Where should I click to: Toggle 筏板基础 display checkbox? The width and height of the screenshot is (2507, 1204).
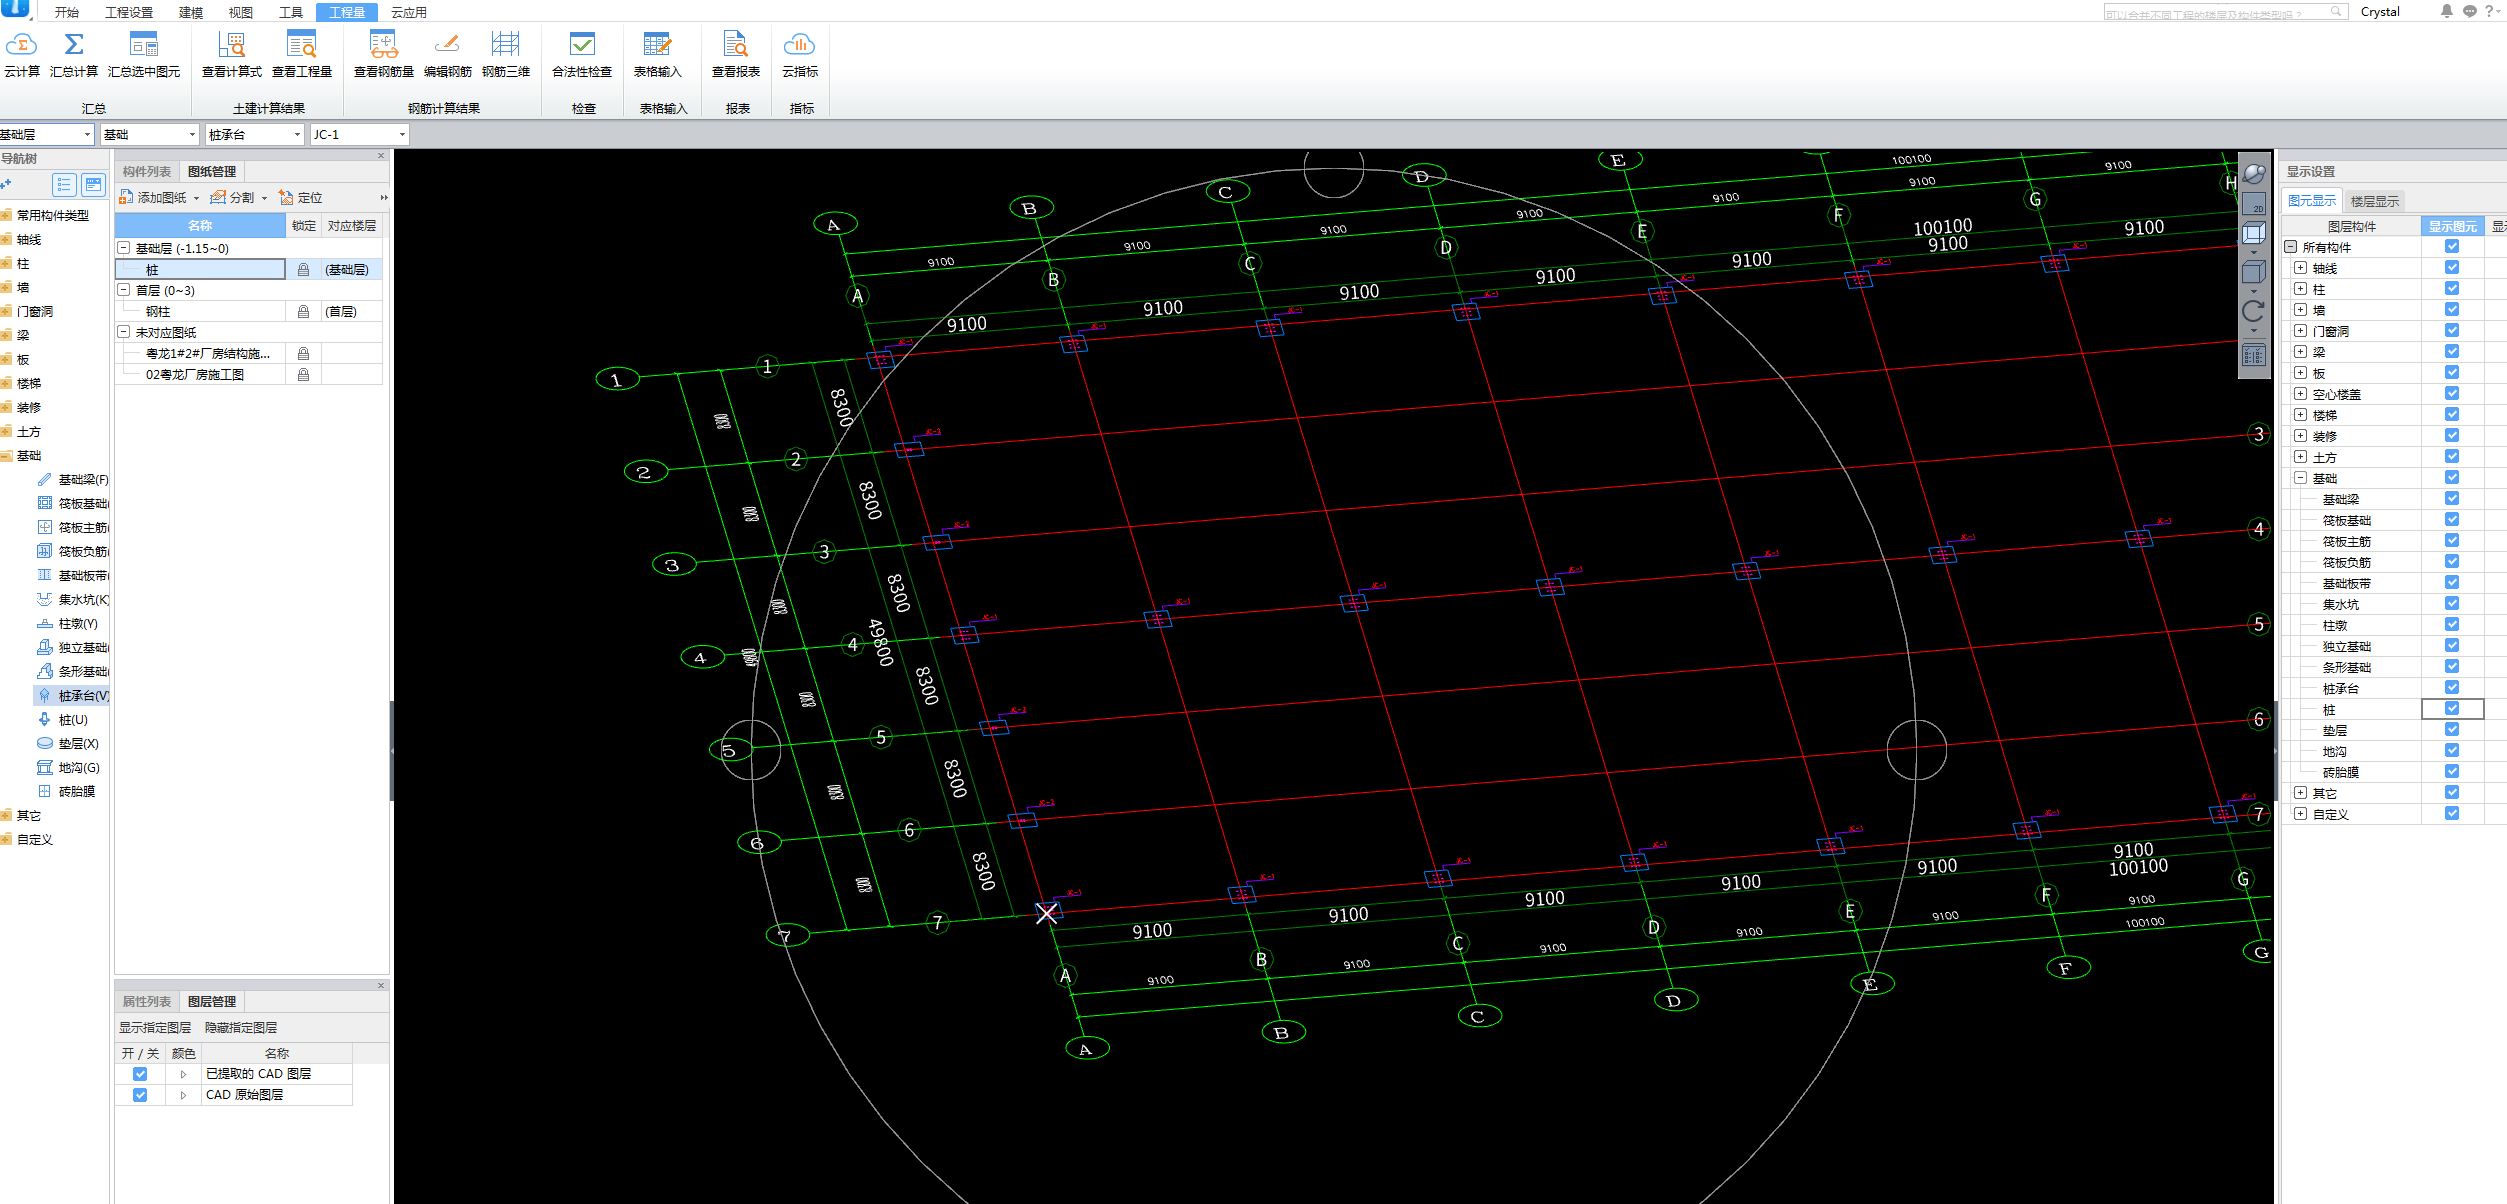point(2452,519)
